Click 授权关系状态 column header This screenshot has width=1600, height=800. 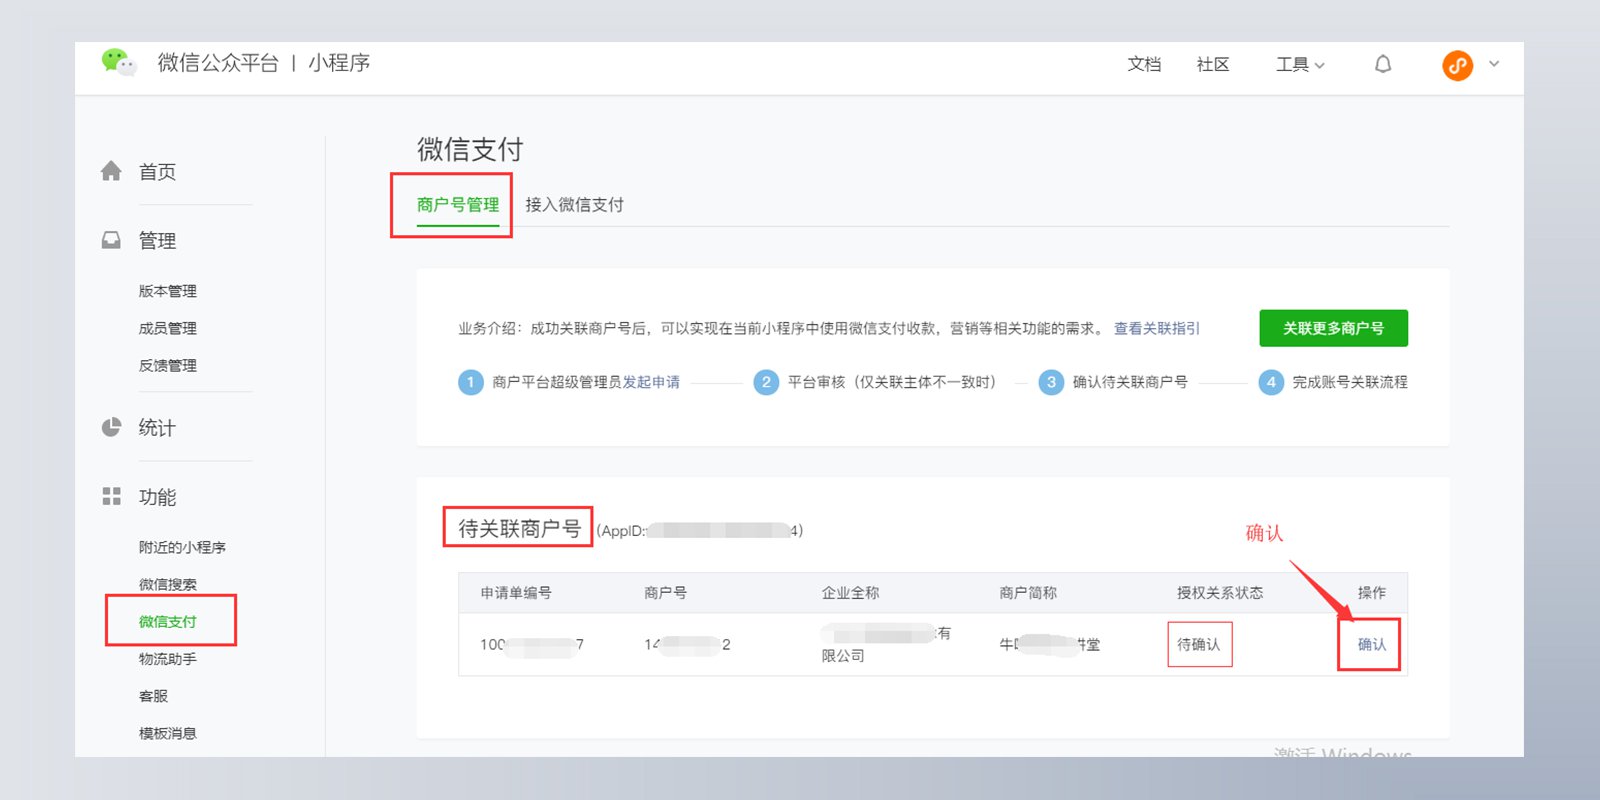pyautogui.click(x=1220, y=592)
